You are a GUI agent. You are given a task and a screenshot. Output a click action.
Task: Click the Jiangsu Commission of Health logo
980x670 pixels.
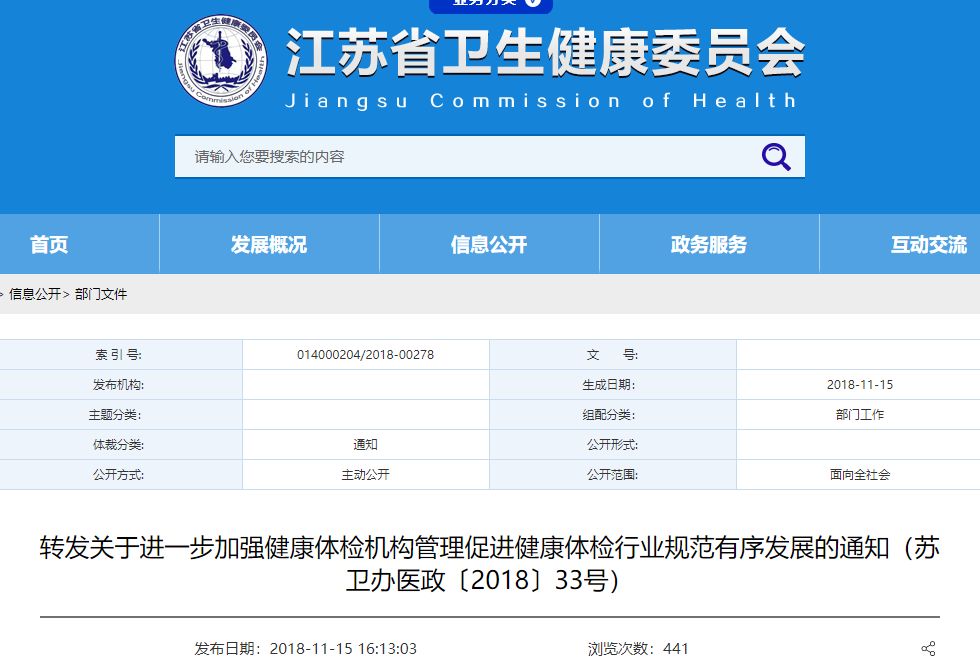pos(221,64)
